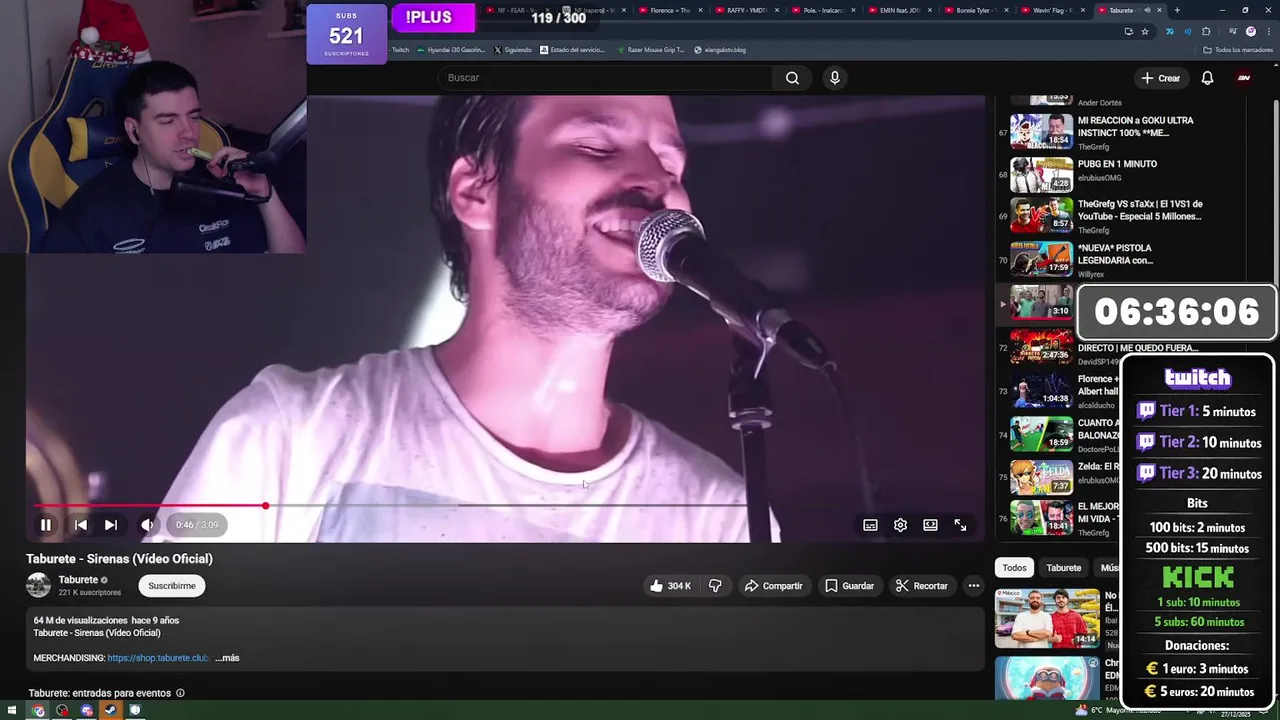Bookmark this page with star icon
The width and height of the screenshot is (1280, 720).
(1145, 31)
